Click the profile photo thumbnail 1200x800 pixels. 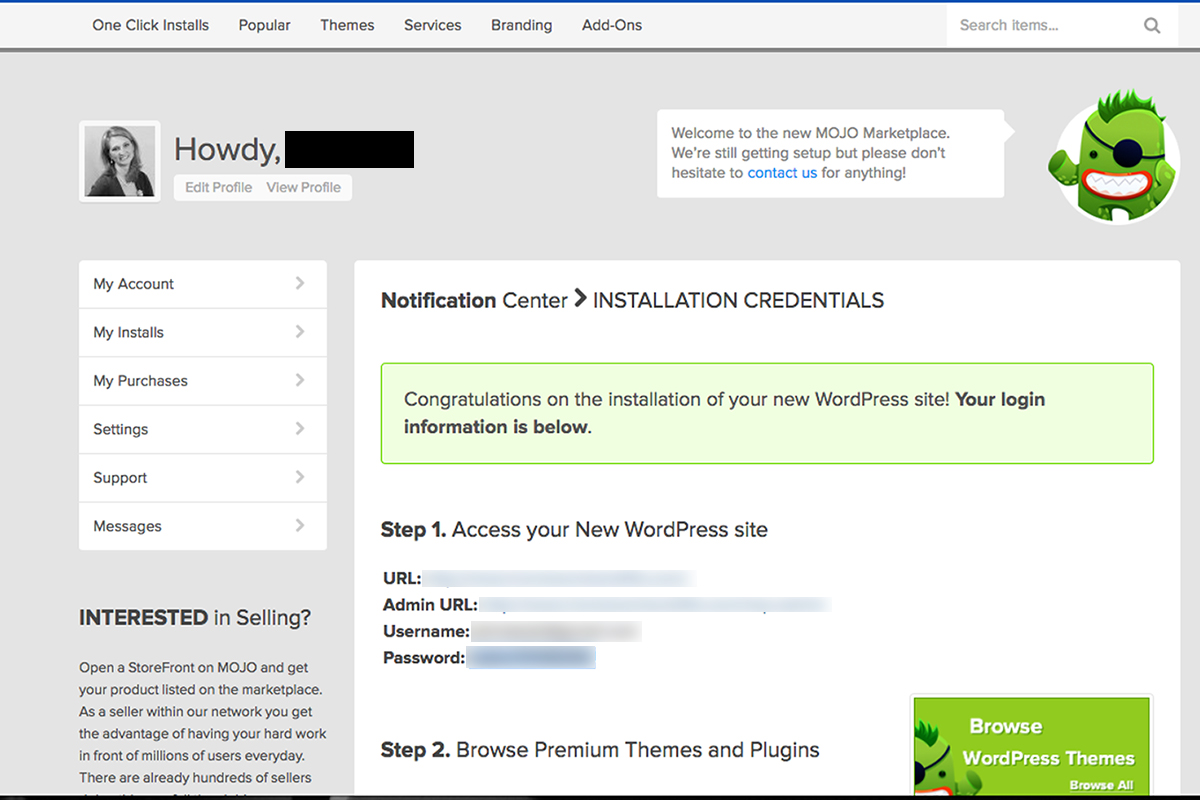(x=120, y=161)
